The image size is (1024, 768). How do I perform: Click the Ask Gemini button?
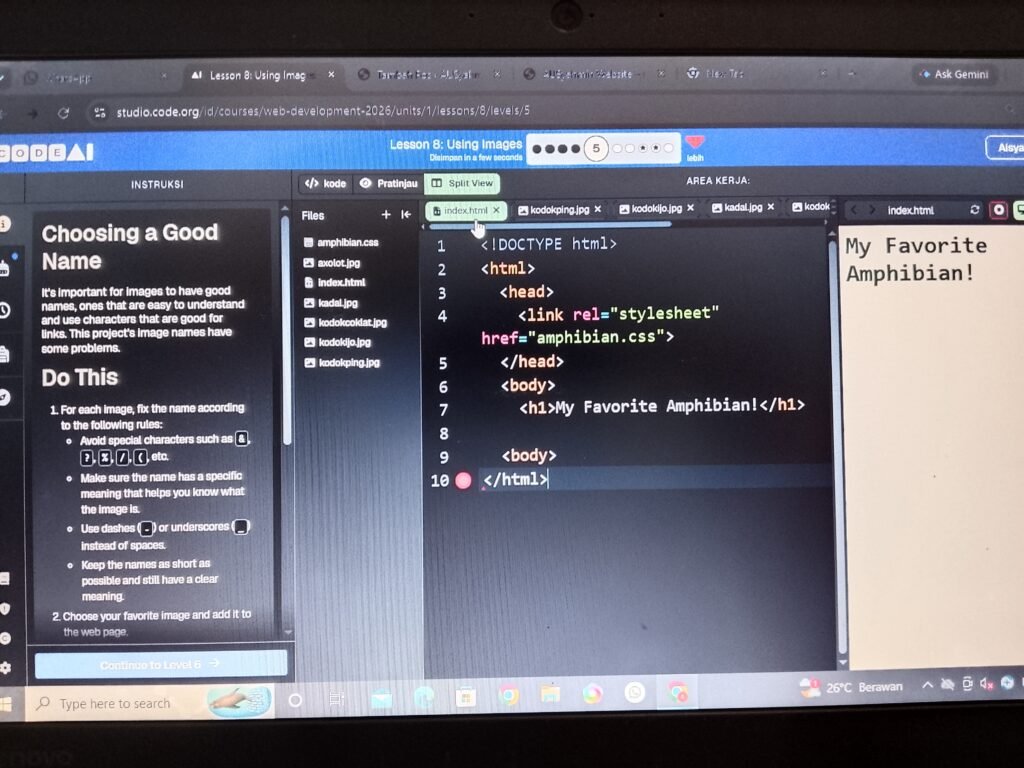pyautogui.click(x=954, y=74)
